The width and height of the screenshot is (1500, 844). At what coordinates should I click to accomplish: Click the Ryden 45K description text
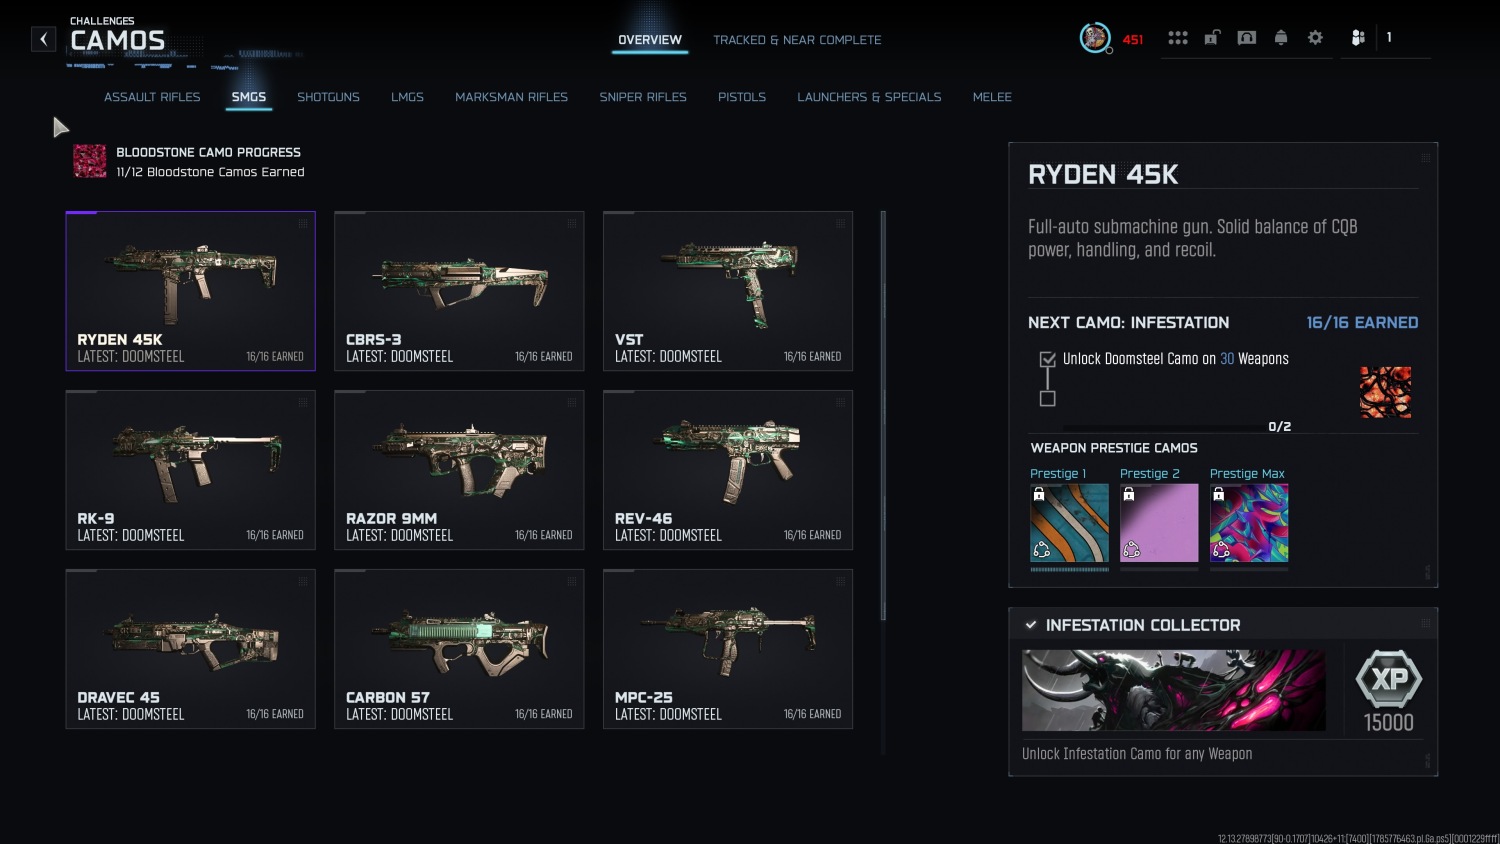pos(1193,238)
